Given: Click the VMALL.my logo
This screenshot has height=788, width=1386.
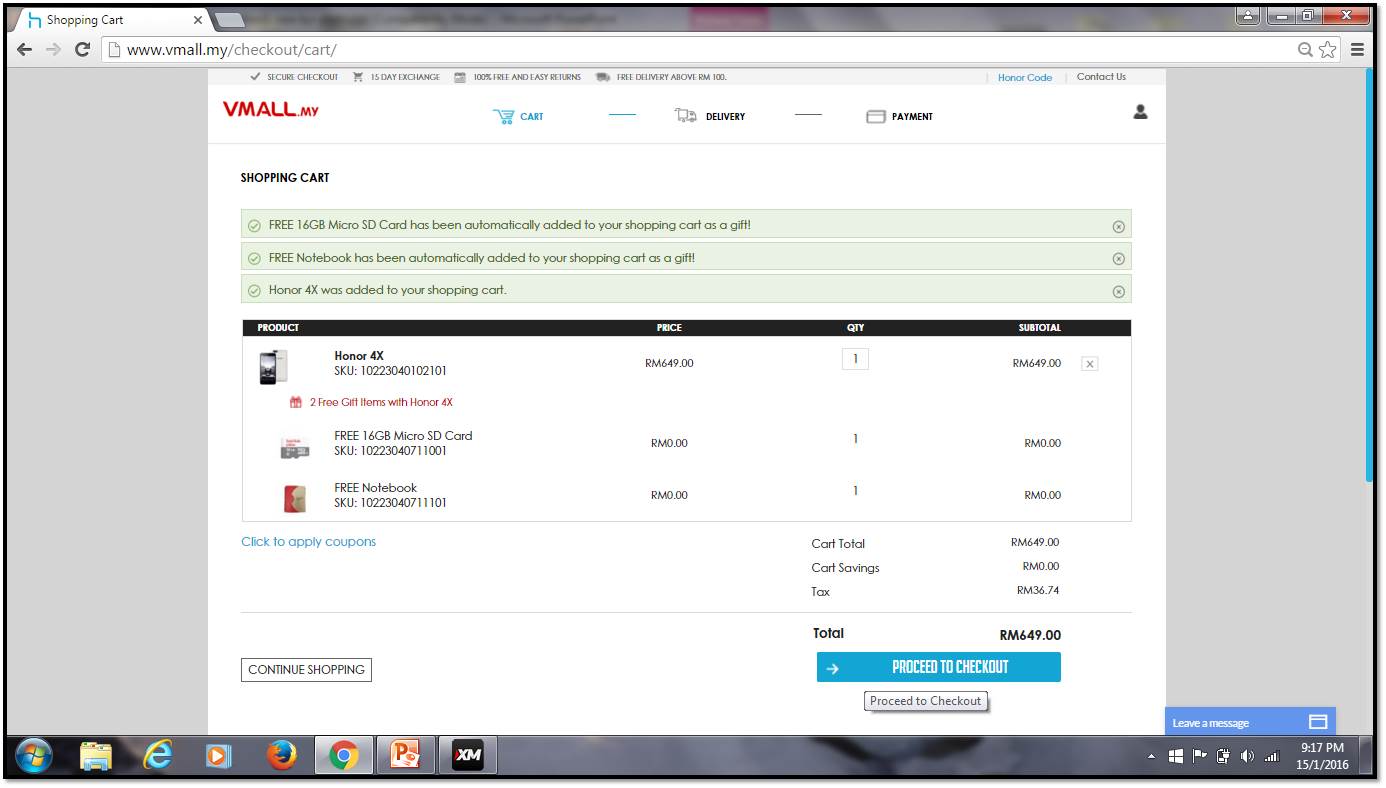Looking at the screenshot, I should (x=270, y=109).
